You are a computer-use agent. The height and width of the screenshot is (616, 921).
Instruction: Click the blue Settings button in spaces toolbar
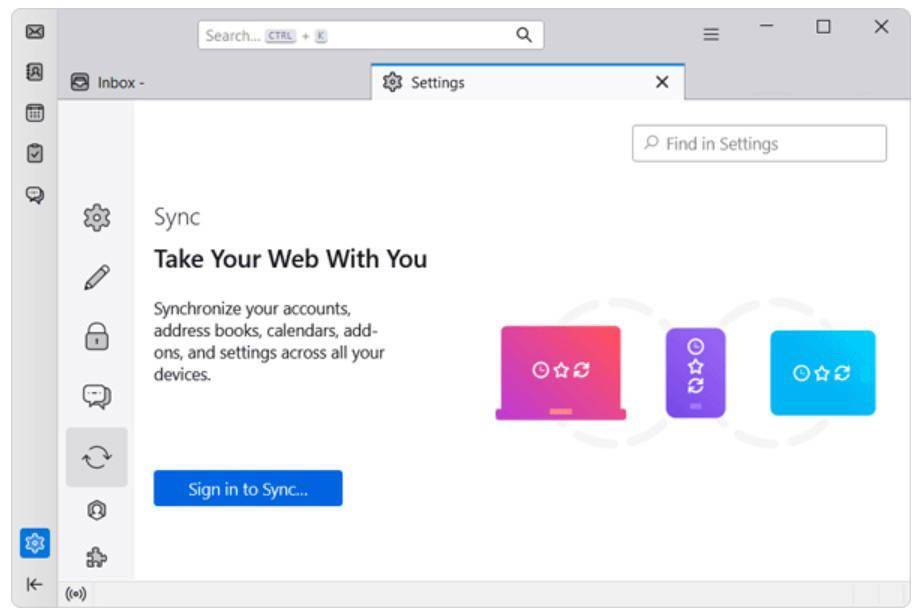click(35, 543)
